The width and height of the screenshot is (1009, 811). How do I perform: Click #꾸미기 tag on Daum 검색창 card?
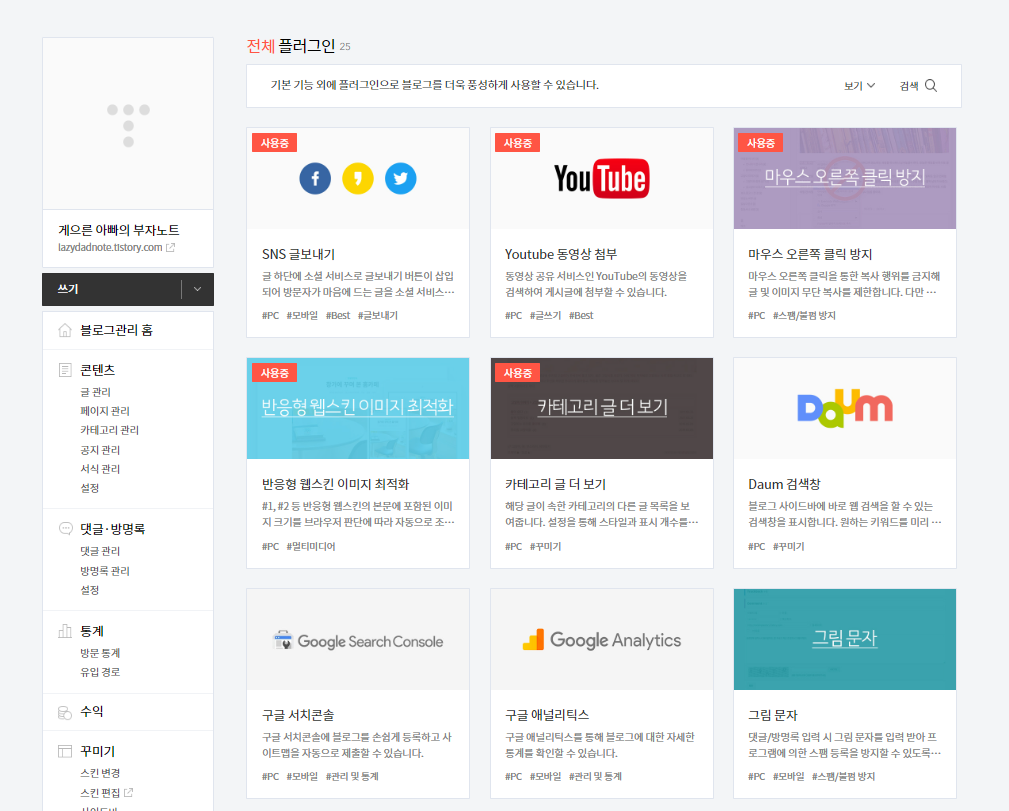788,546
